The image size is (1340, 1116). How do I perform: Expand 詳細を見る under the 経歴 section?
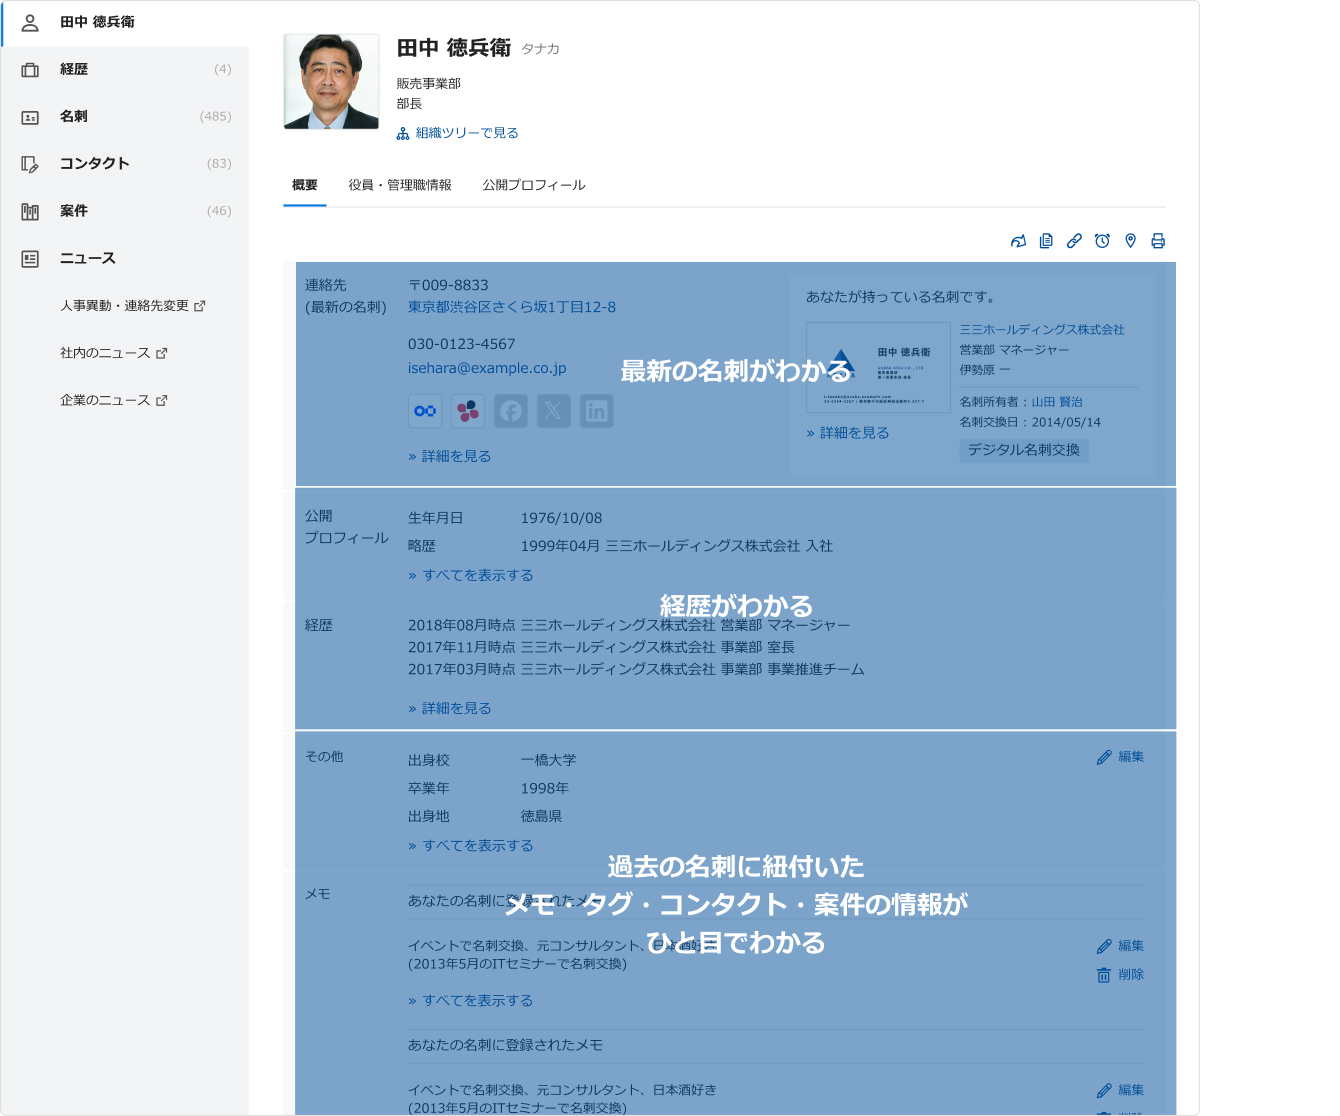pos(450,708)
